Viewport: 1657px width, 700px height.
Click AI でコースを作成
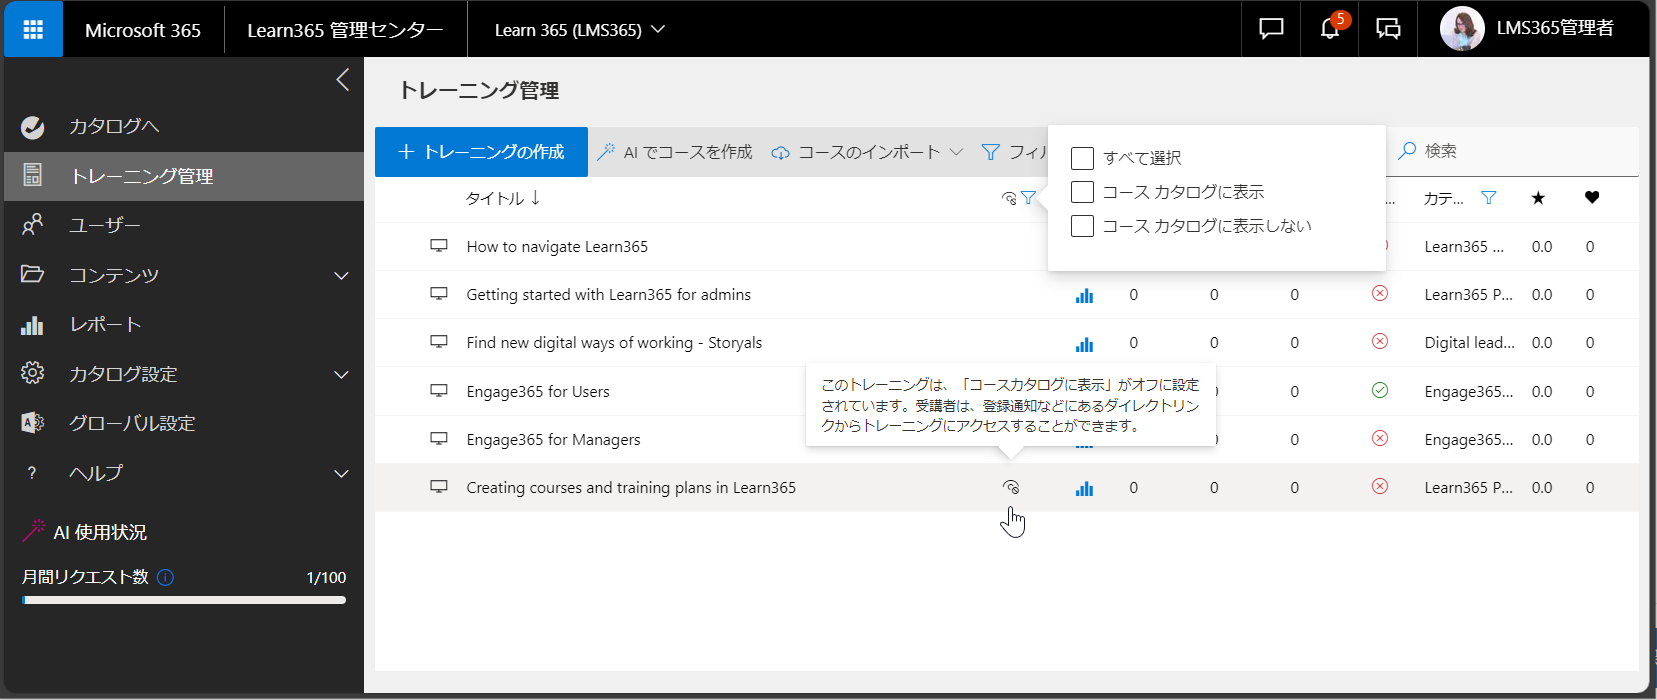click(x=675, y=152)
